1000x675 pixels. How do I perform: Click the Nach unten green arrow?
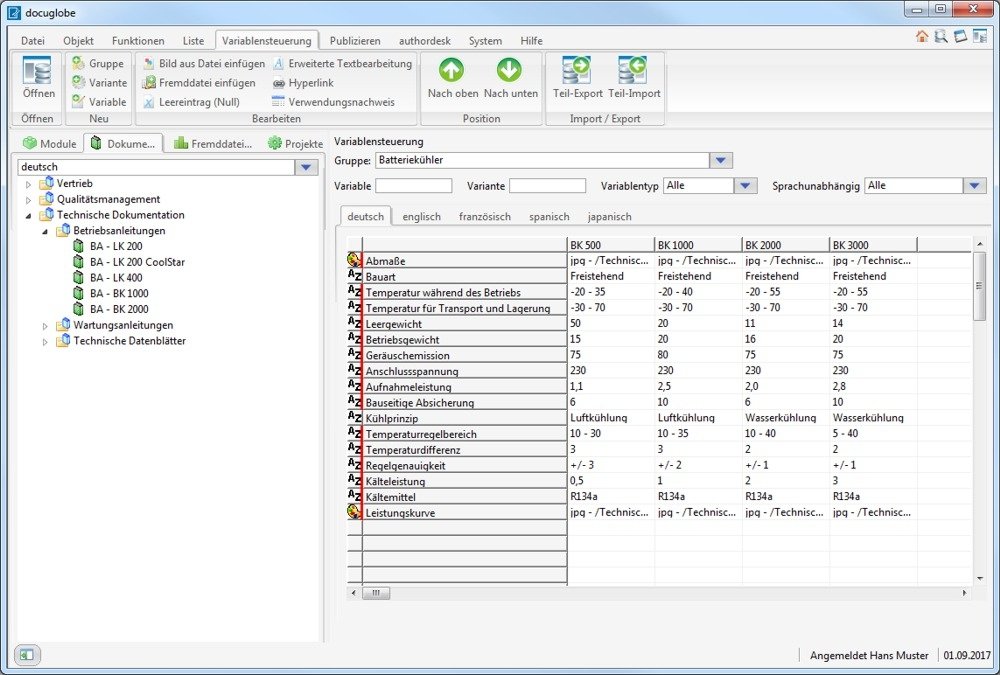(510, 71)
